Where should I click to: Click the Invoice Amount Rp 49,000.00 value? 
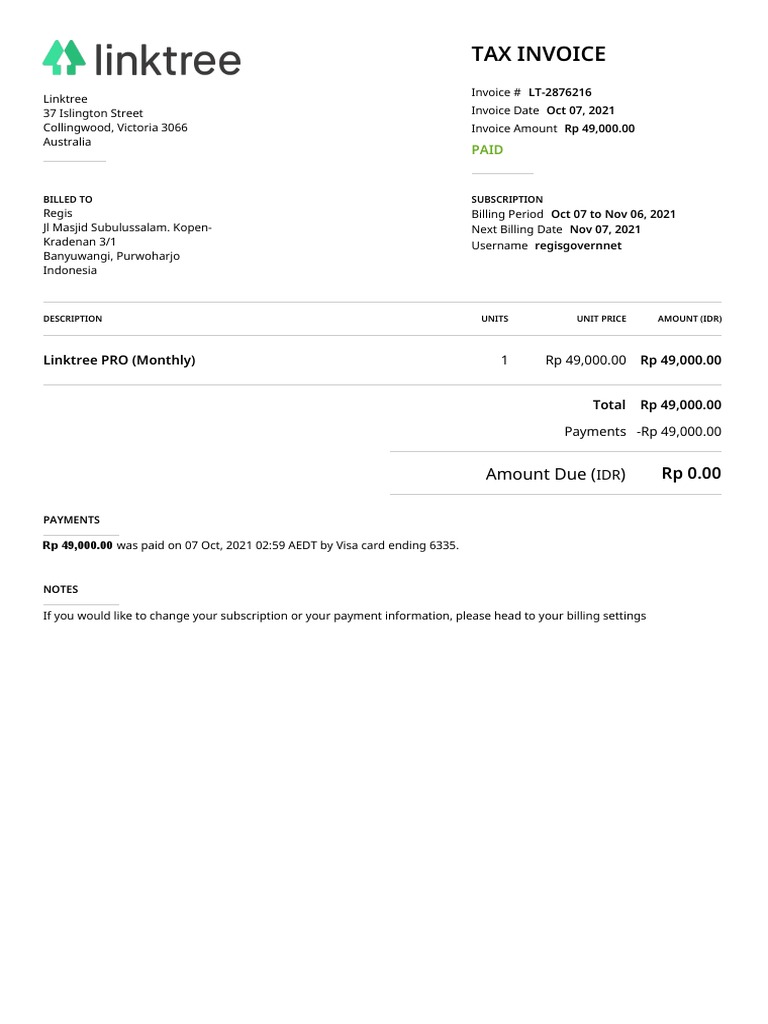click(600, 129)
